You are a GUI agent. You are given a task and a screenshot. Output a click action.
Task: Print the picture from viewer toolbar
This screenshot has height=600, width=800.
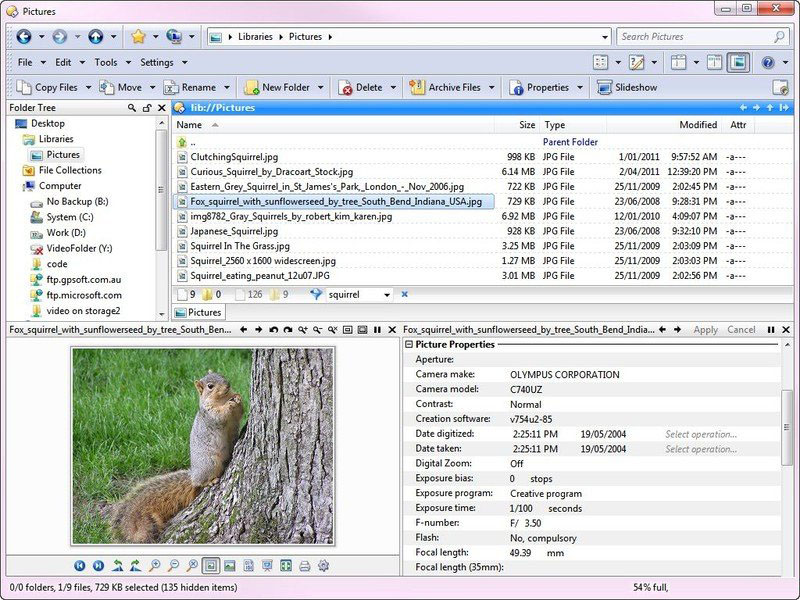click(x=305, y=566)
